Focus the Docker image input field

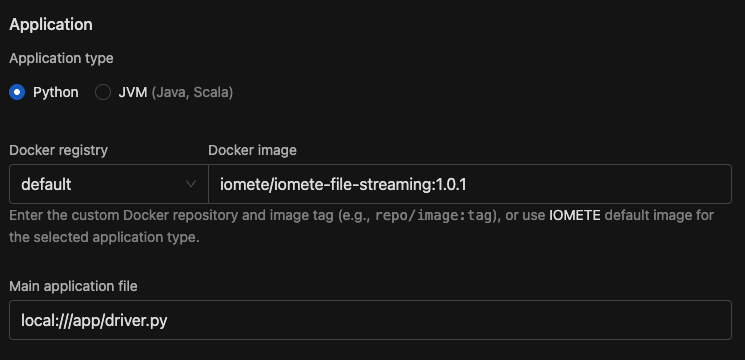pyautogui.click(x=470, y=184)
